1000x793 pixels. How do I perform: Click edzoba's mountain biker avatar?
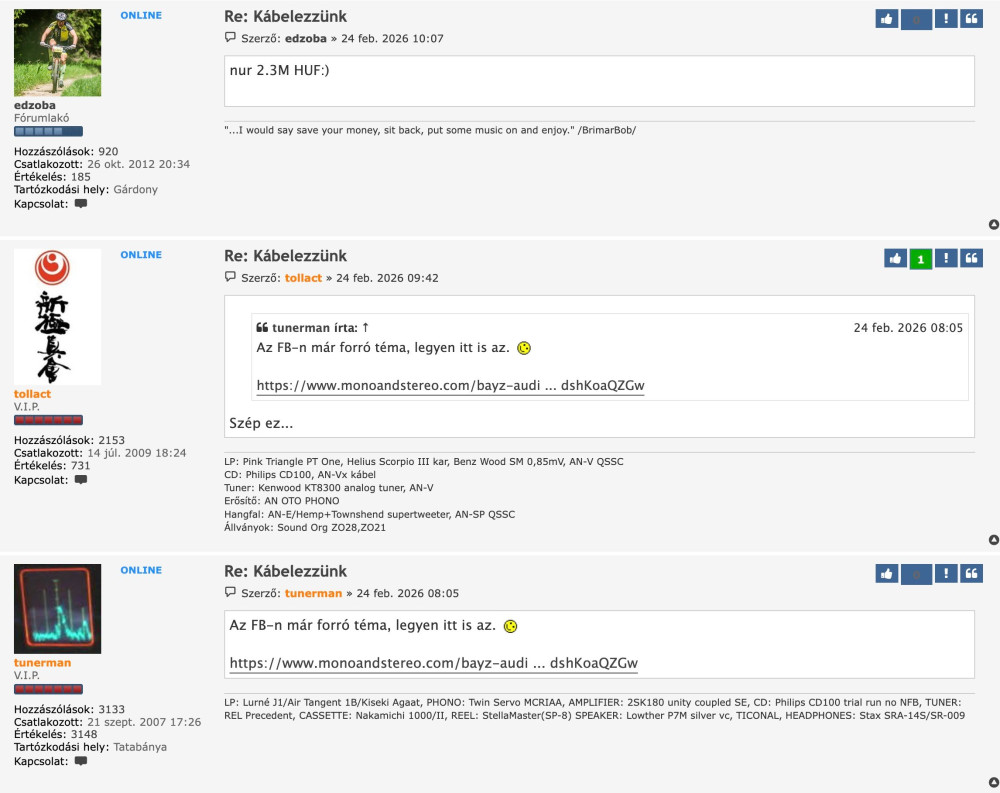pyautogui.click(x=57, y=51)
